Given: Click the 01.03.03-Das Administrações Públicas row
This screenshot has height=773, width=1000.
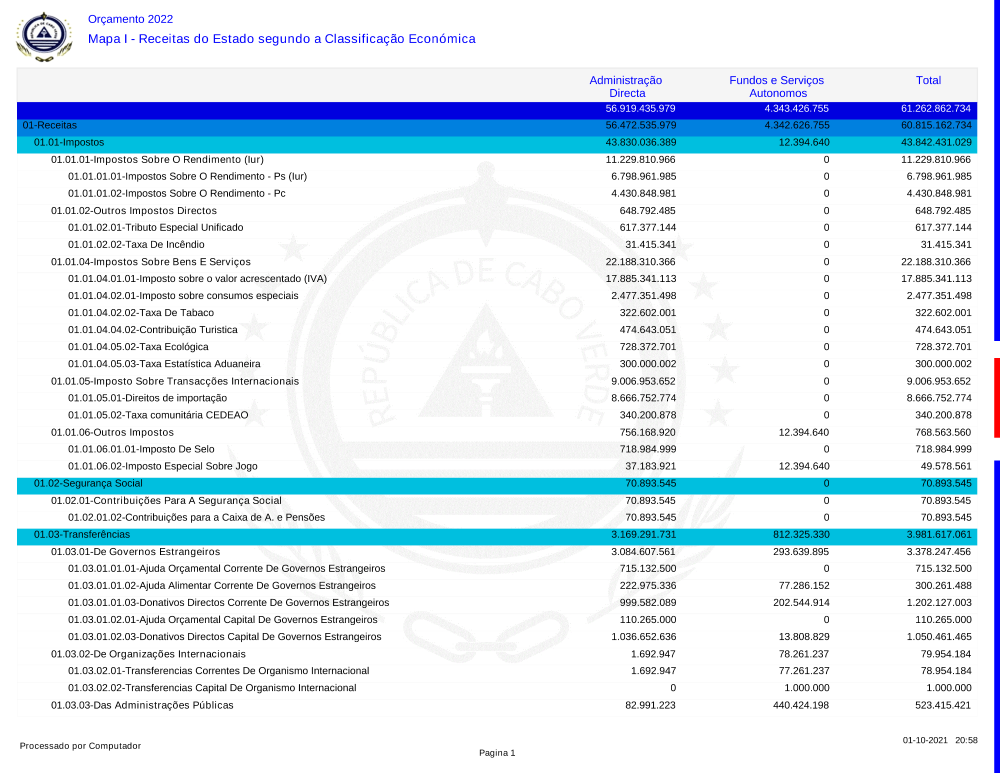Looking at the screenshot, I should 142,705.
